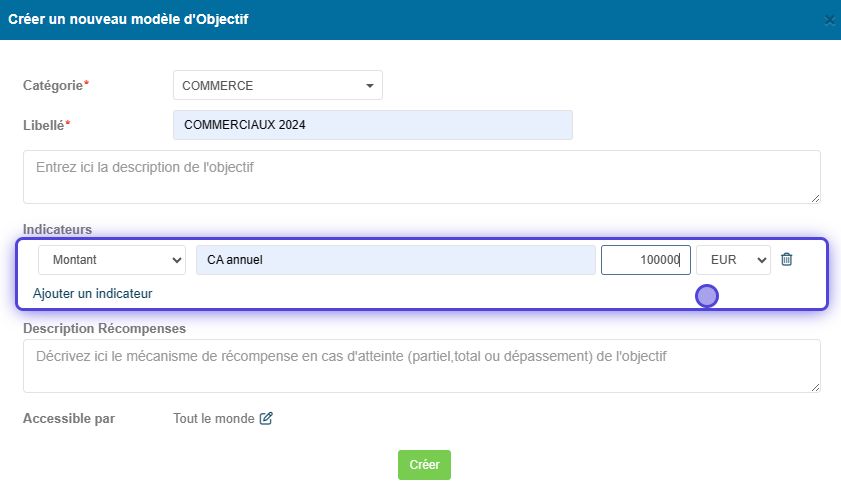Open the EUR currency dropdown

(x=733, y=260)
